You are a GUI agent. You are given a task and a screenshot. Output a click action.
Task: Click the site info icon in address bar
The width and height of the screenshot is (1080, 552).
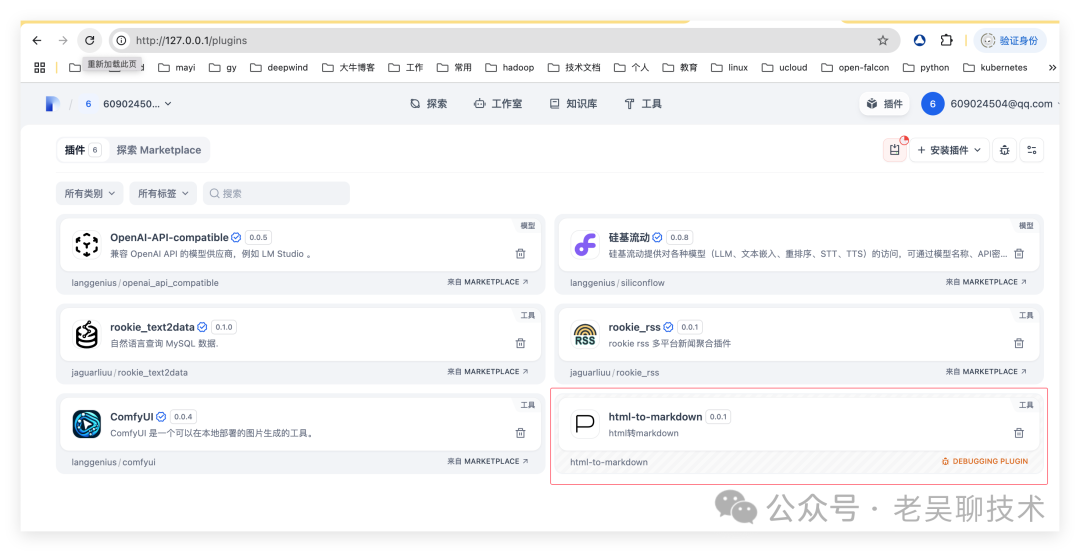pyautogui.click(x=121, y=41)
